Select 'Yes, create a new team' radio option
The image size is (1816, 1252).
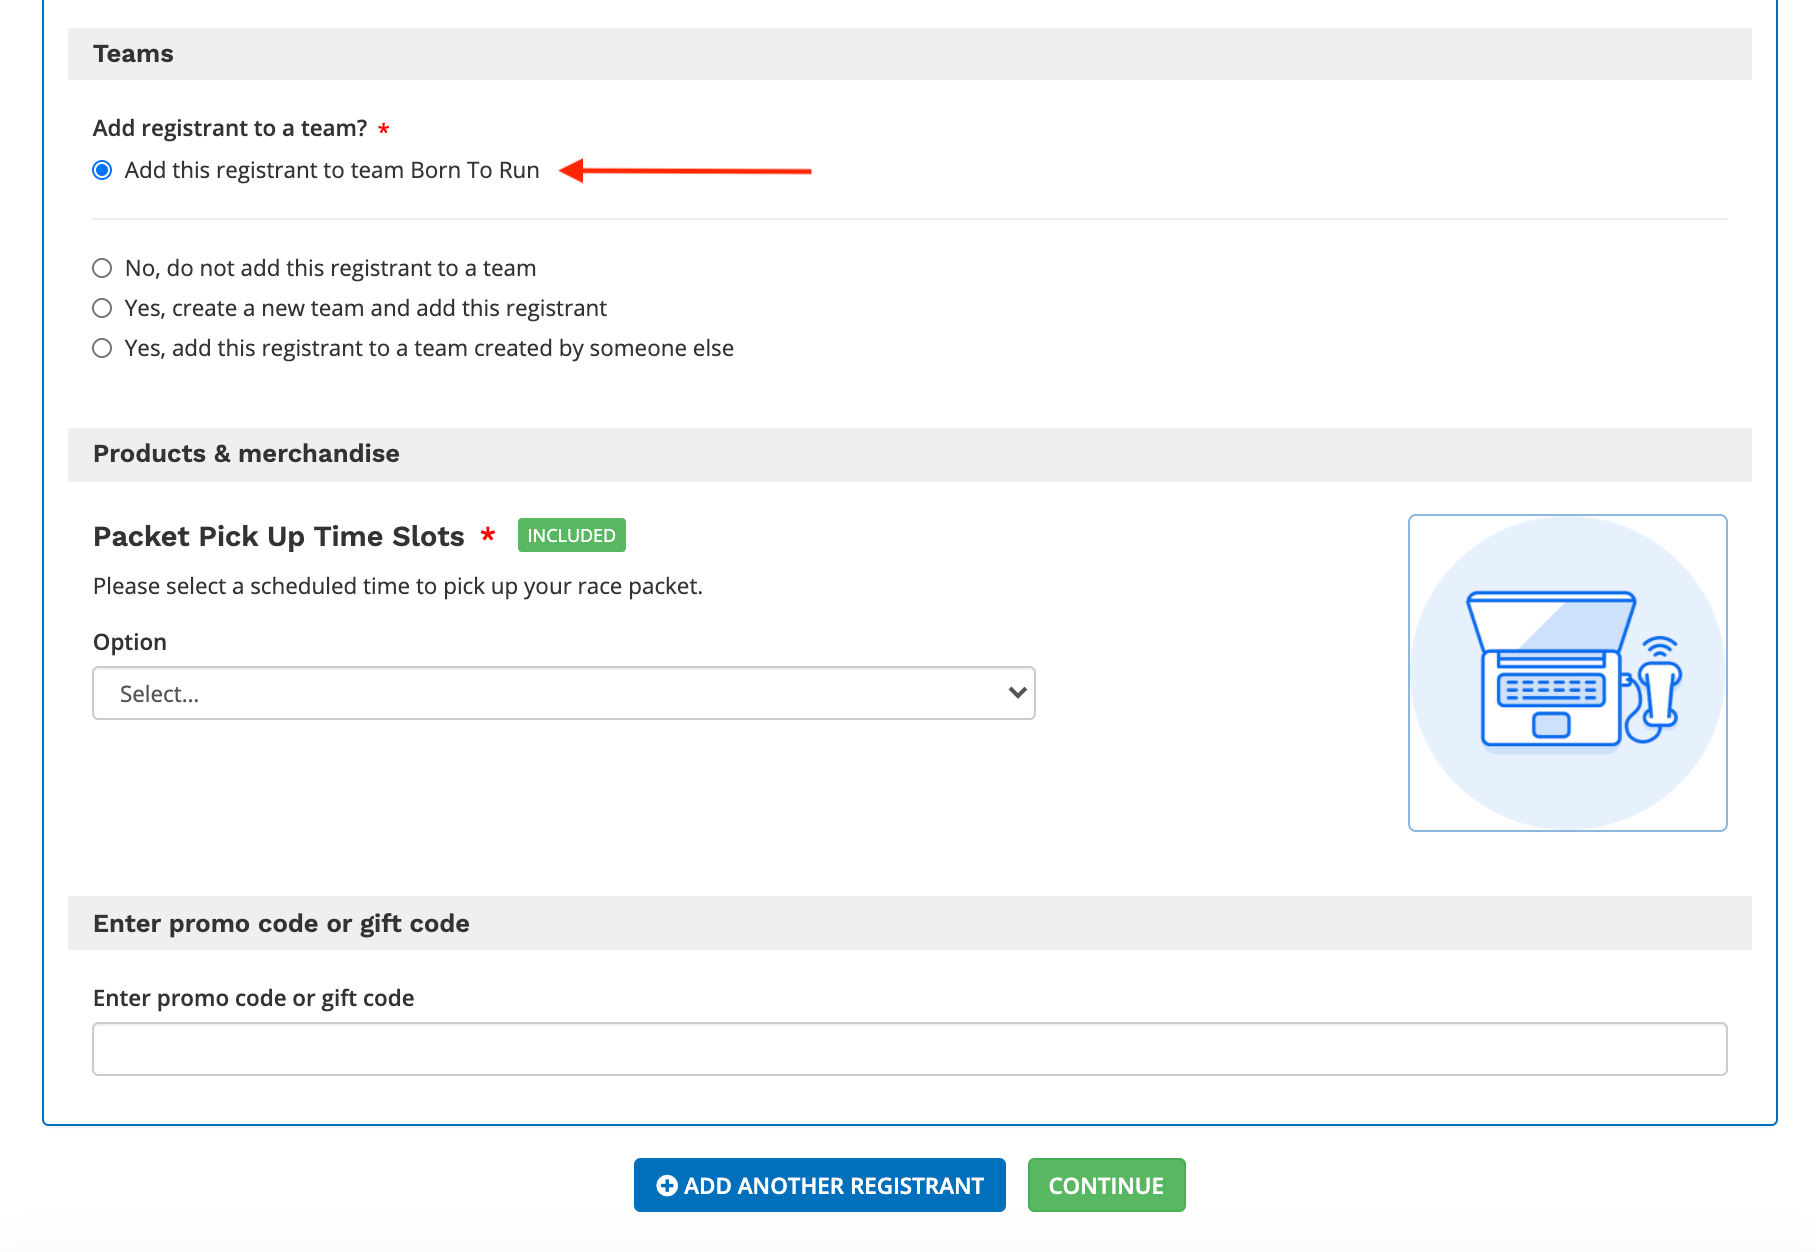coord(102,308)
